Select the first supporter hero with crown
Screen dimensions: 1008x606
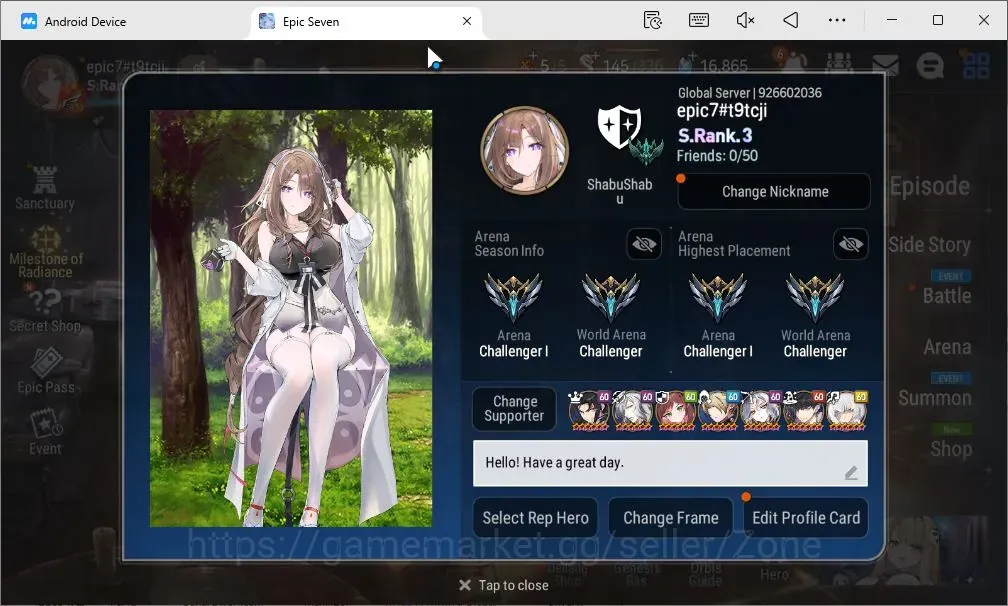589,411
